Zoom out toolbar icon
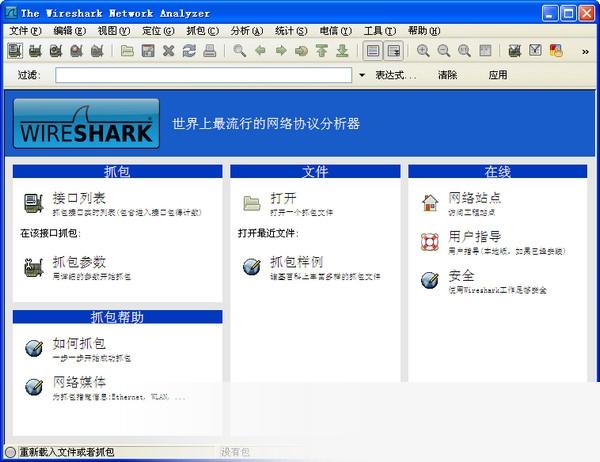Screen dimensions: 600x462 coord(444,51)
